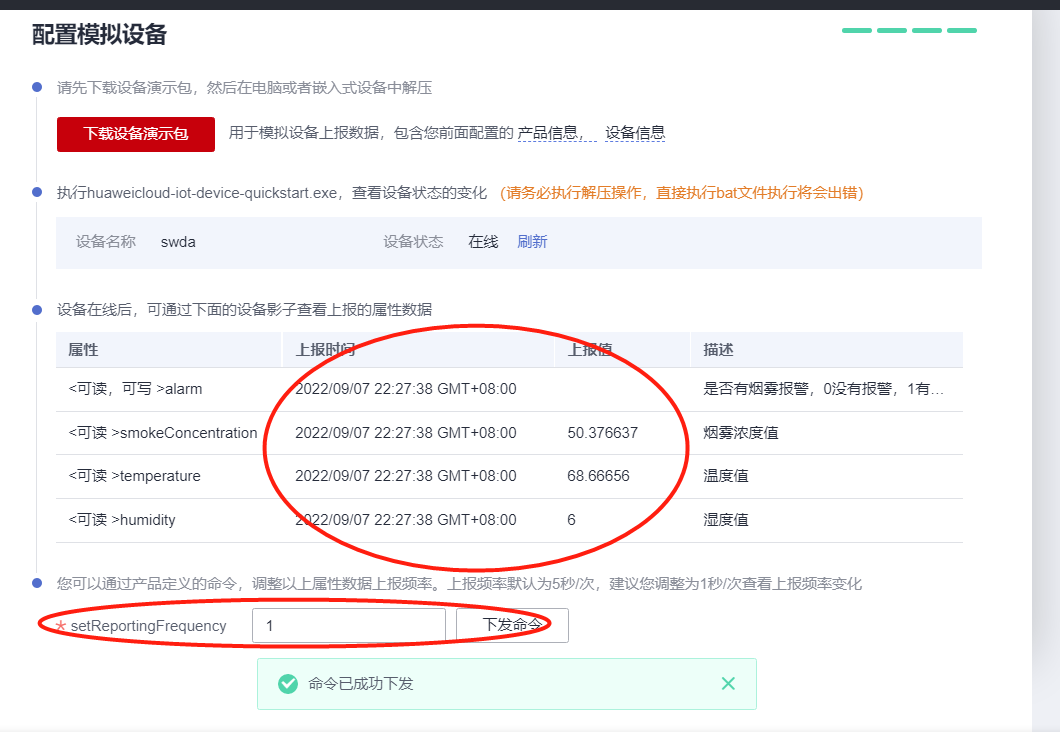Click the temperature row report timestamp
Screen dimensions: 1060x753
point(406,477)
